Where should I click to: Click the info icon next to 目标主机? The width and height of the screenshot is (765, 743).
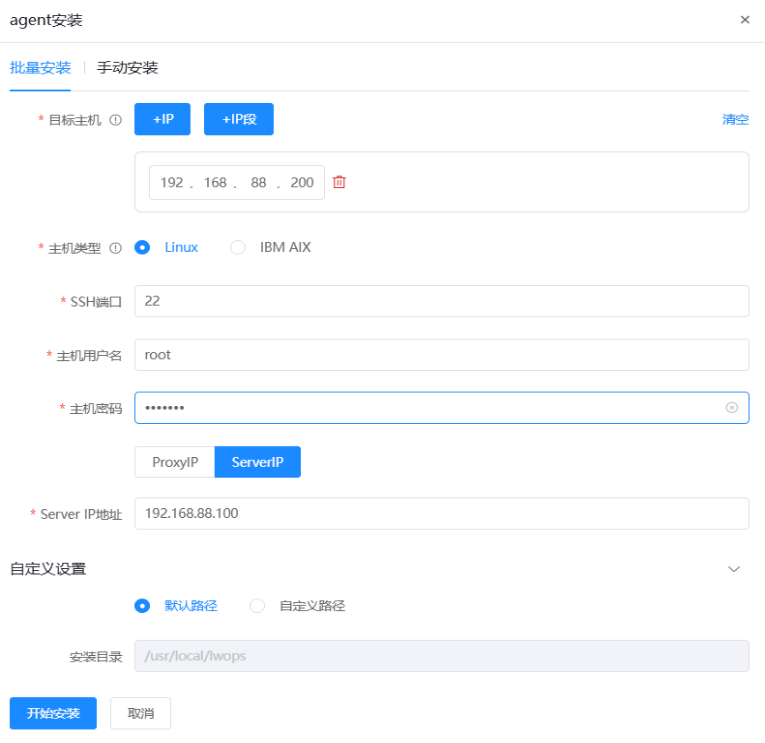point(116,120)
